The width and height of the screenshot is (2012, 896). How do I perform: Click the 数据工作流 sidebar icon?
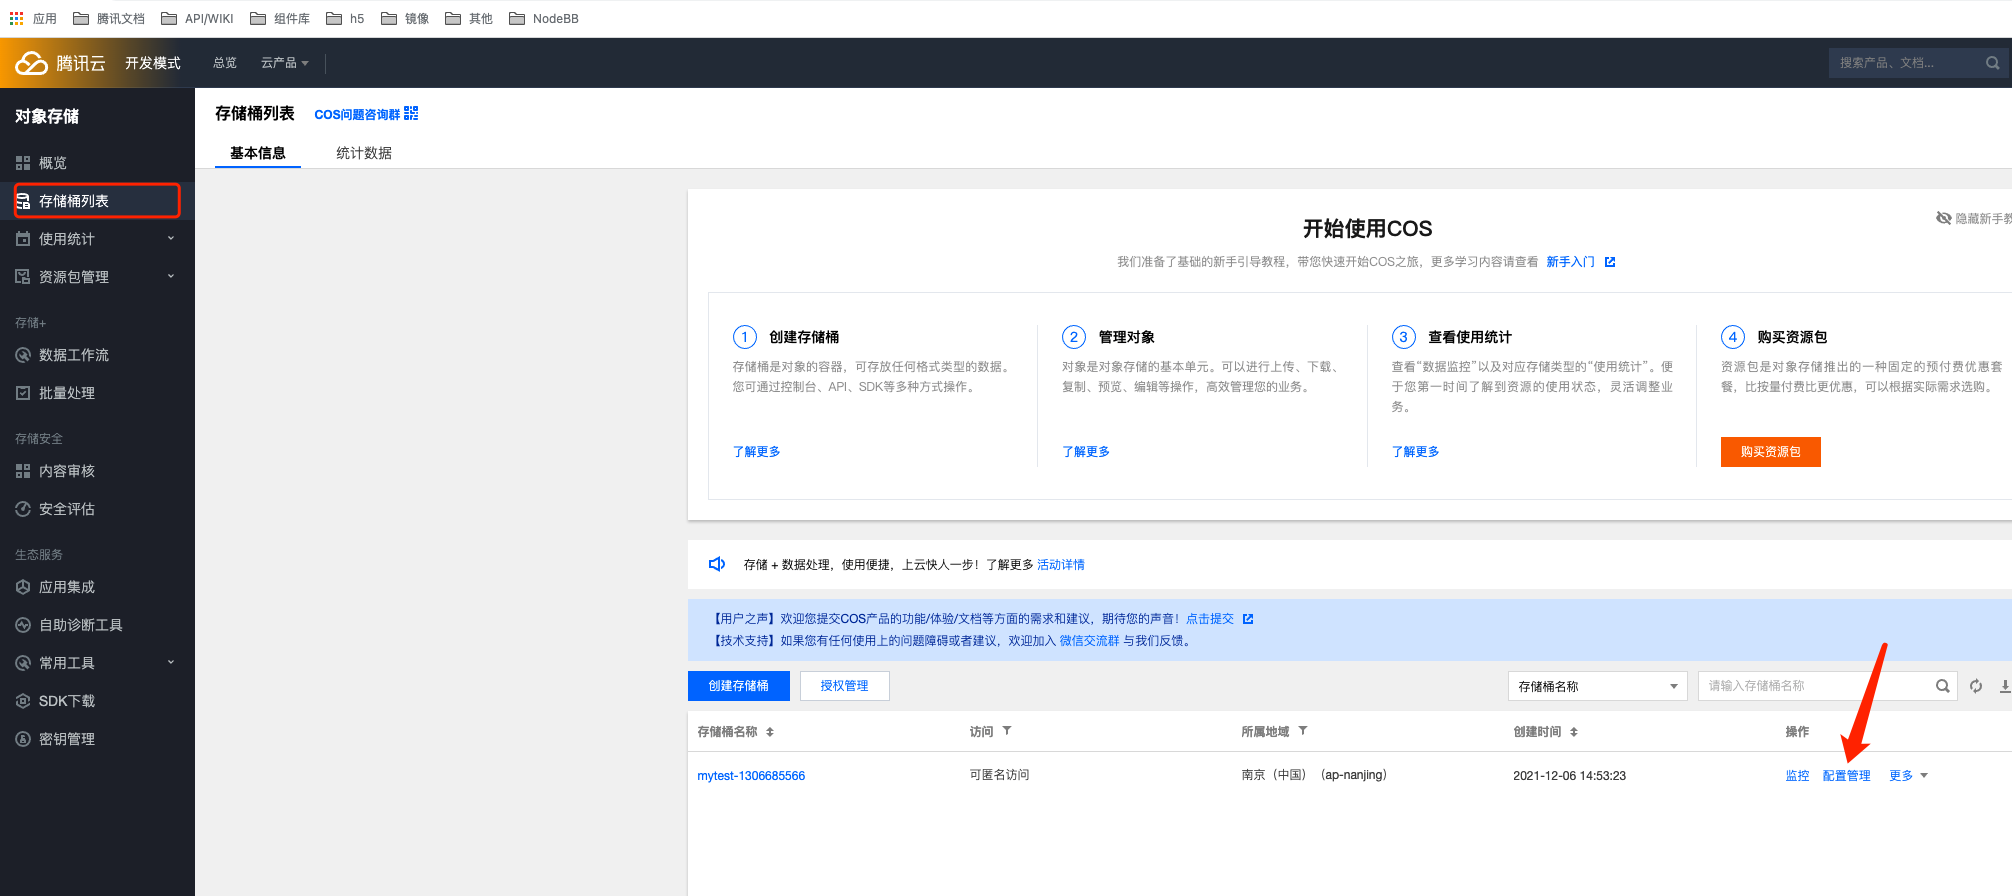(x=23, y=355)
